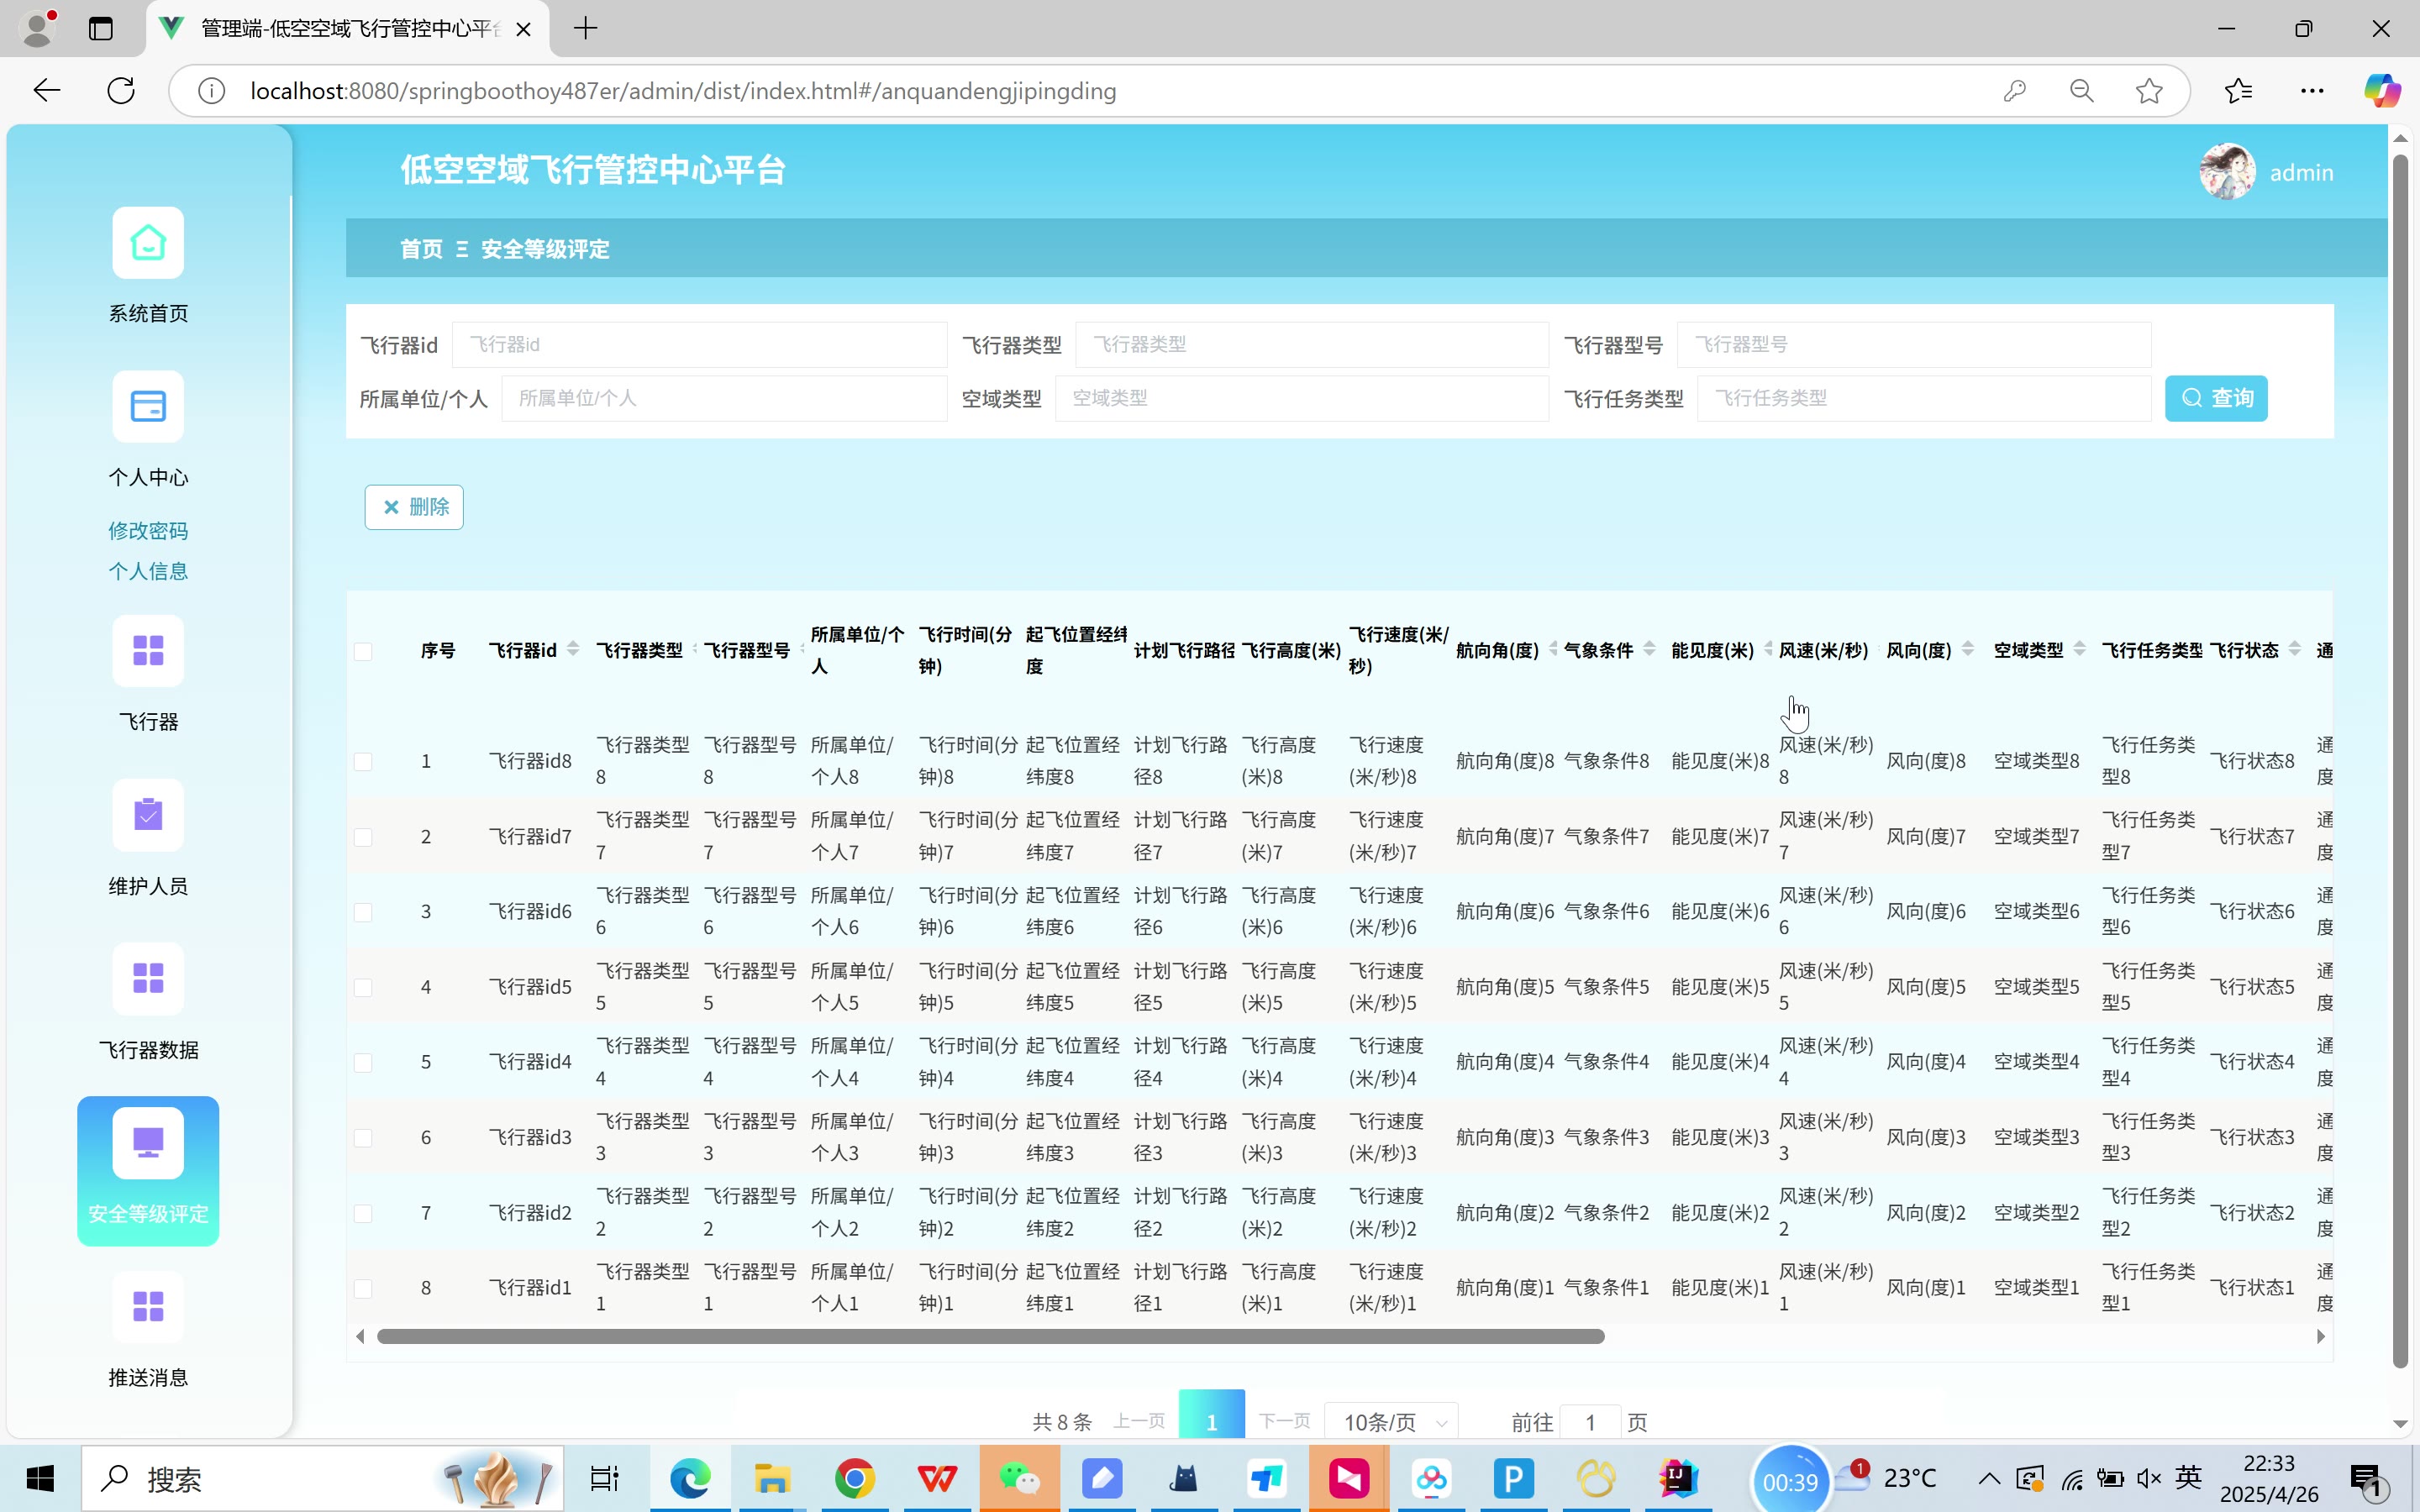Click the 个人中心 card icon
This screenshot has height=1512, width=2420.
[x=148, y=407]
